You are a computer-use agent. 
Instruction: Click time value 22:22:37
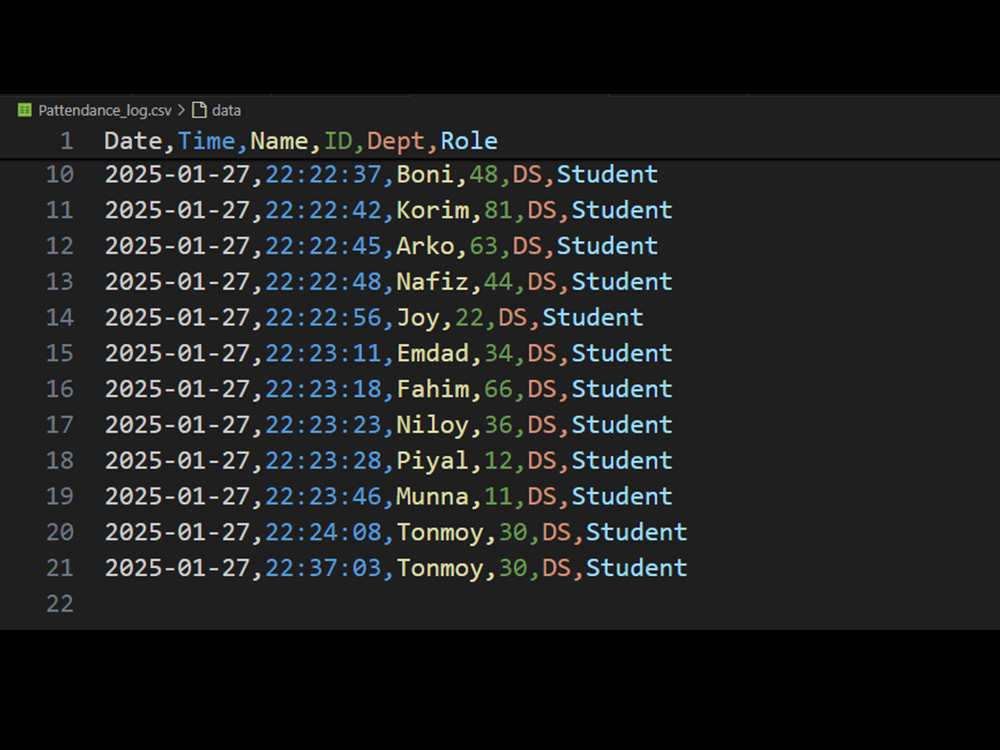tap(323, 174)
